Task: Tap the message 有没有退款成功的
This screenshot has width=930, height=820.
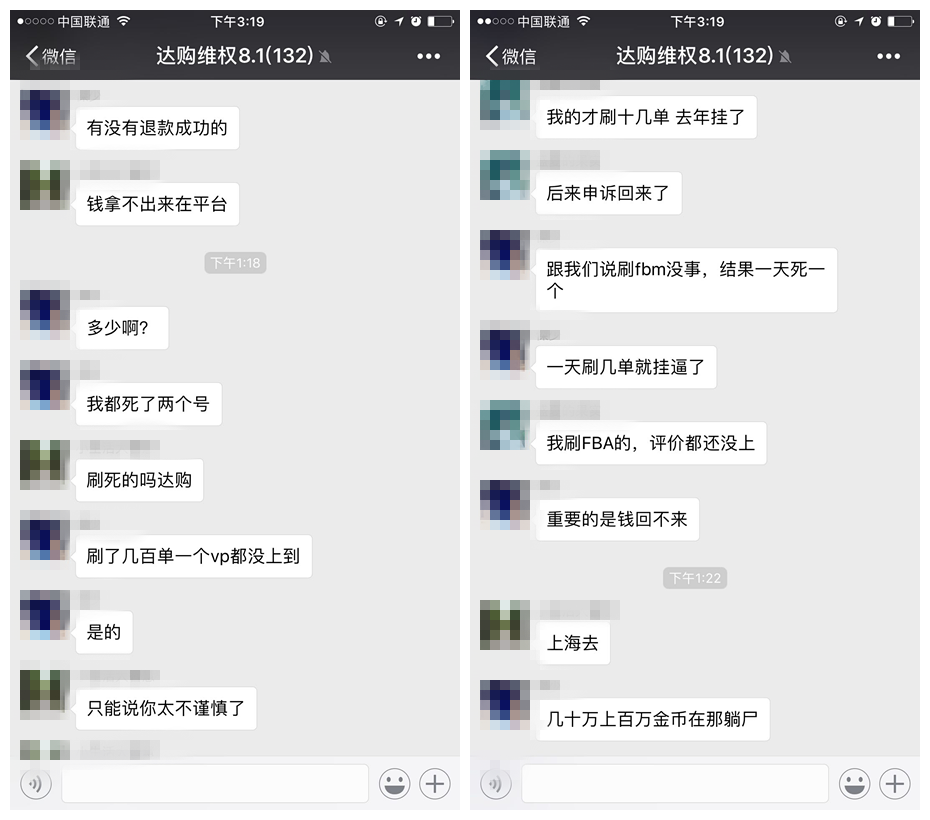Action: [x=157, y=128]
